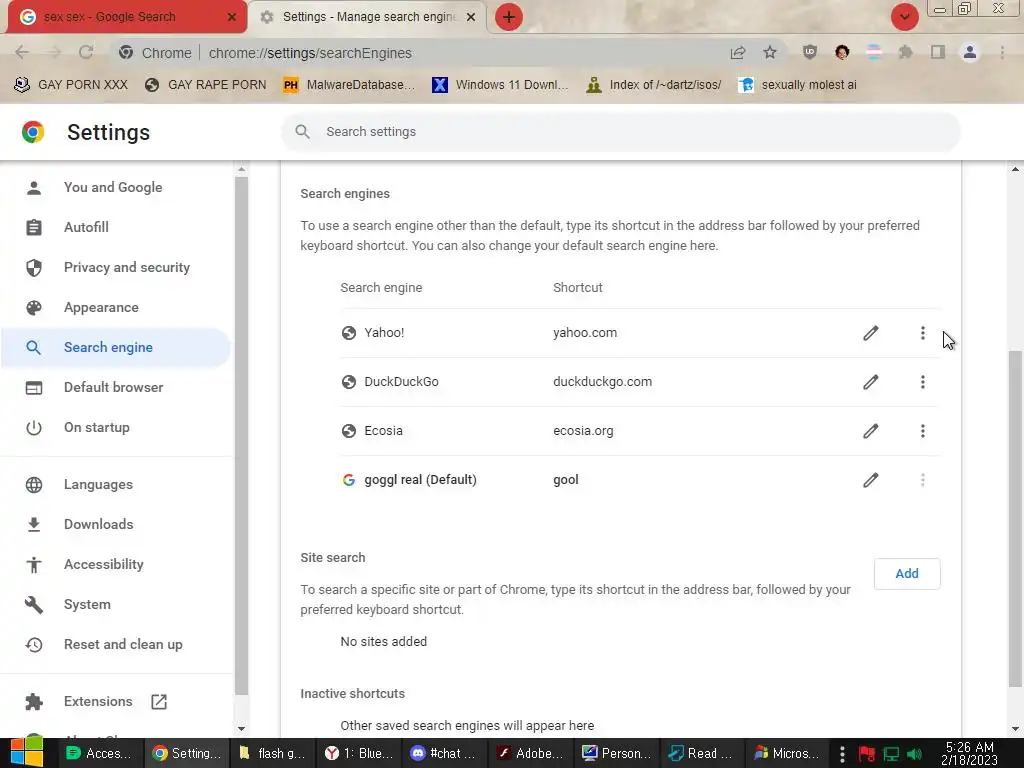Click the ecosia.org shortcut text
Screen dimensions: 1024x768
point(583,431)
